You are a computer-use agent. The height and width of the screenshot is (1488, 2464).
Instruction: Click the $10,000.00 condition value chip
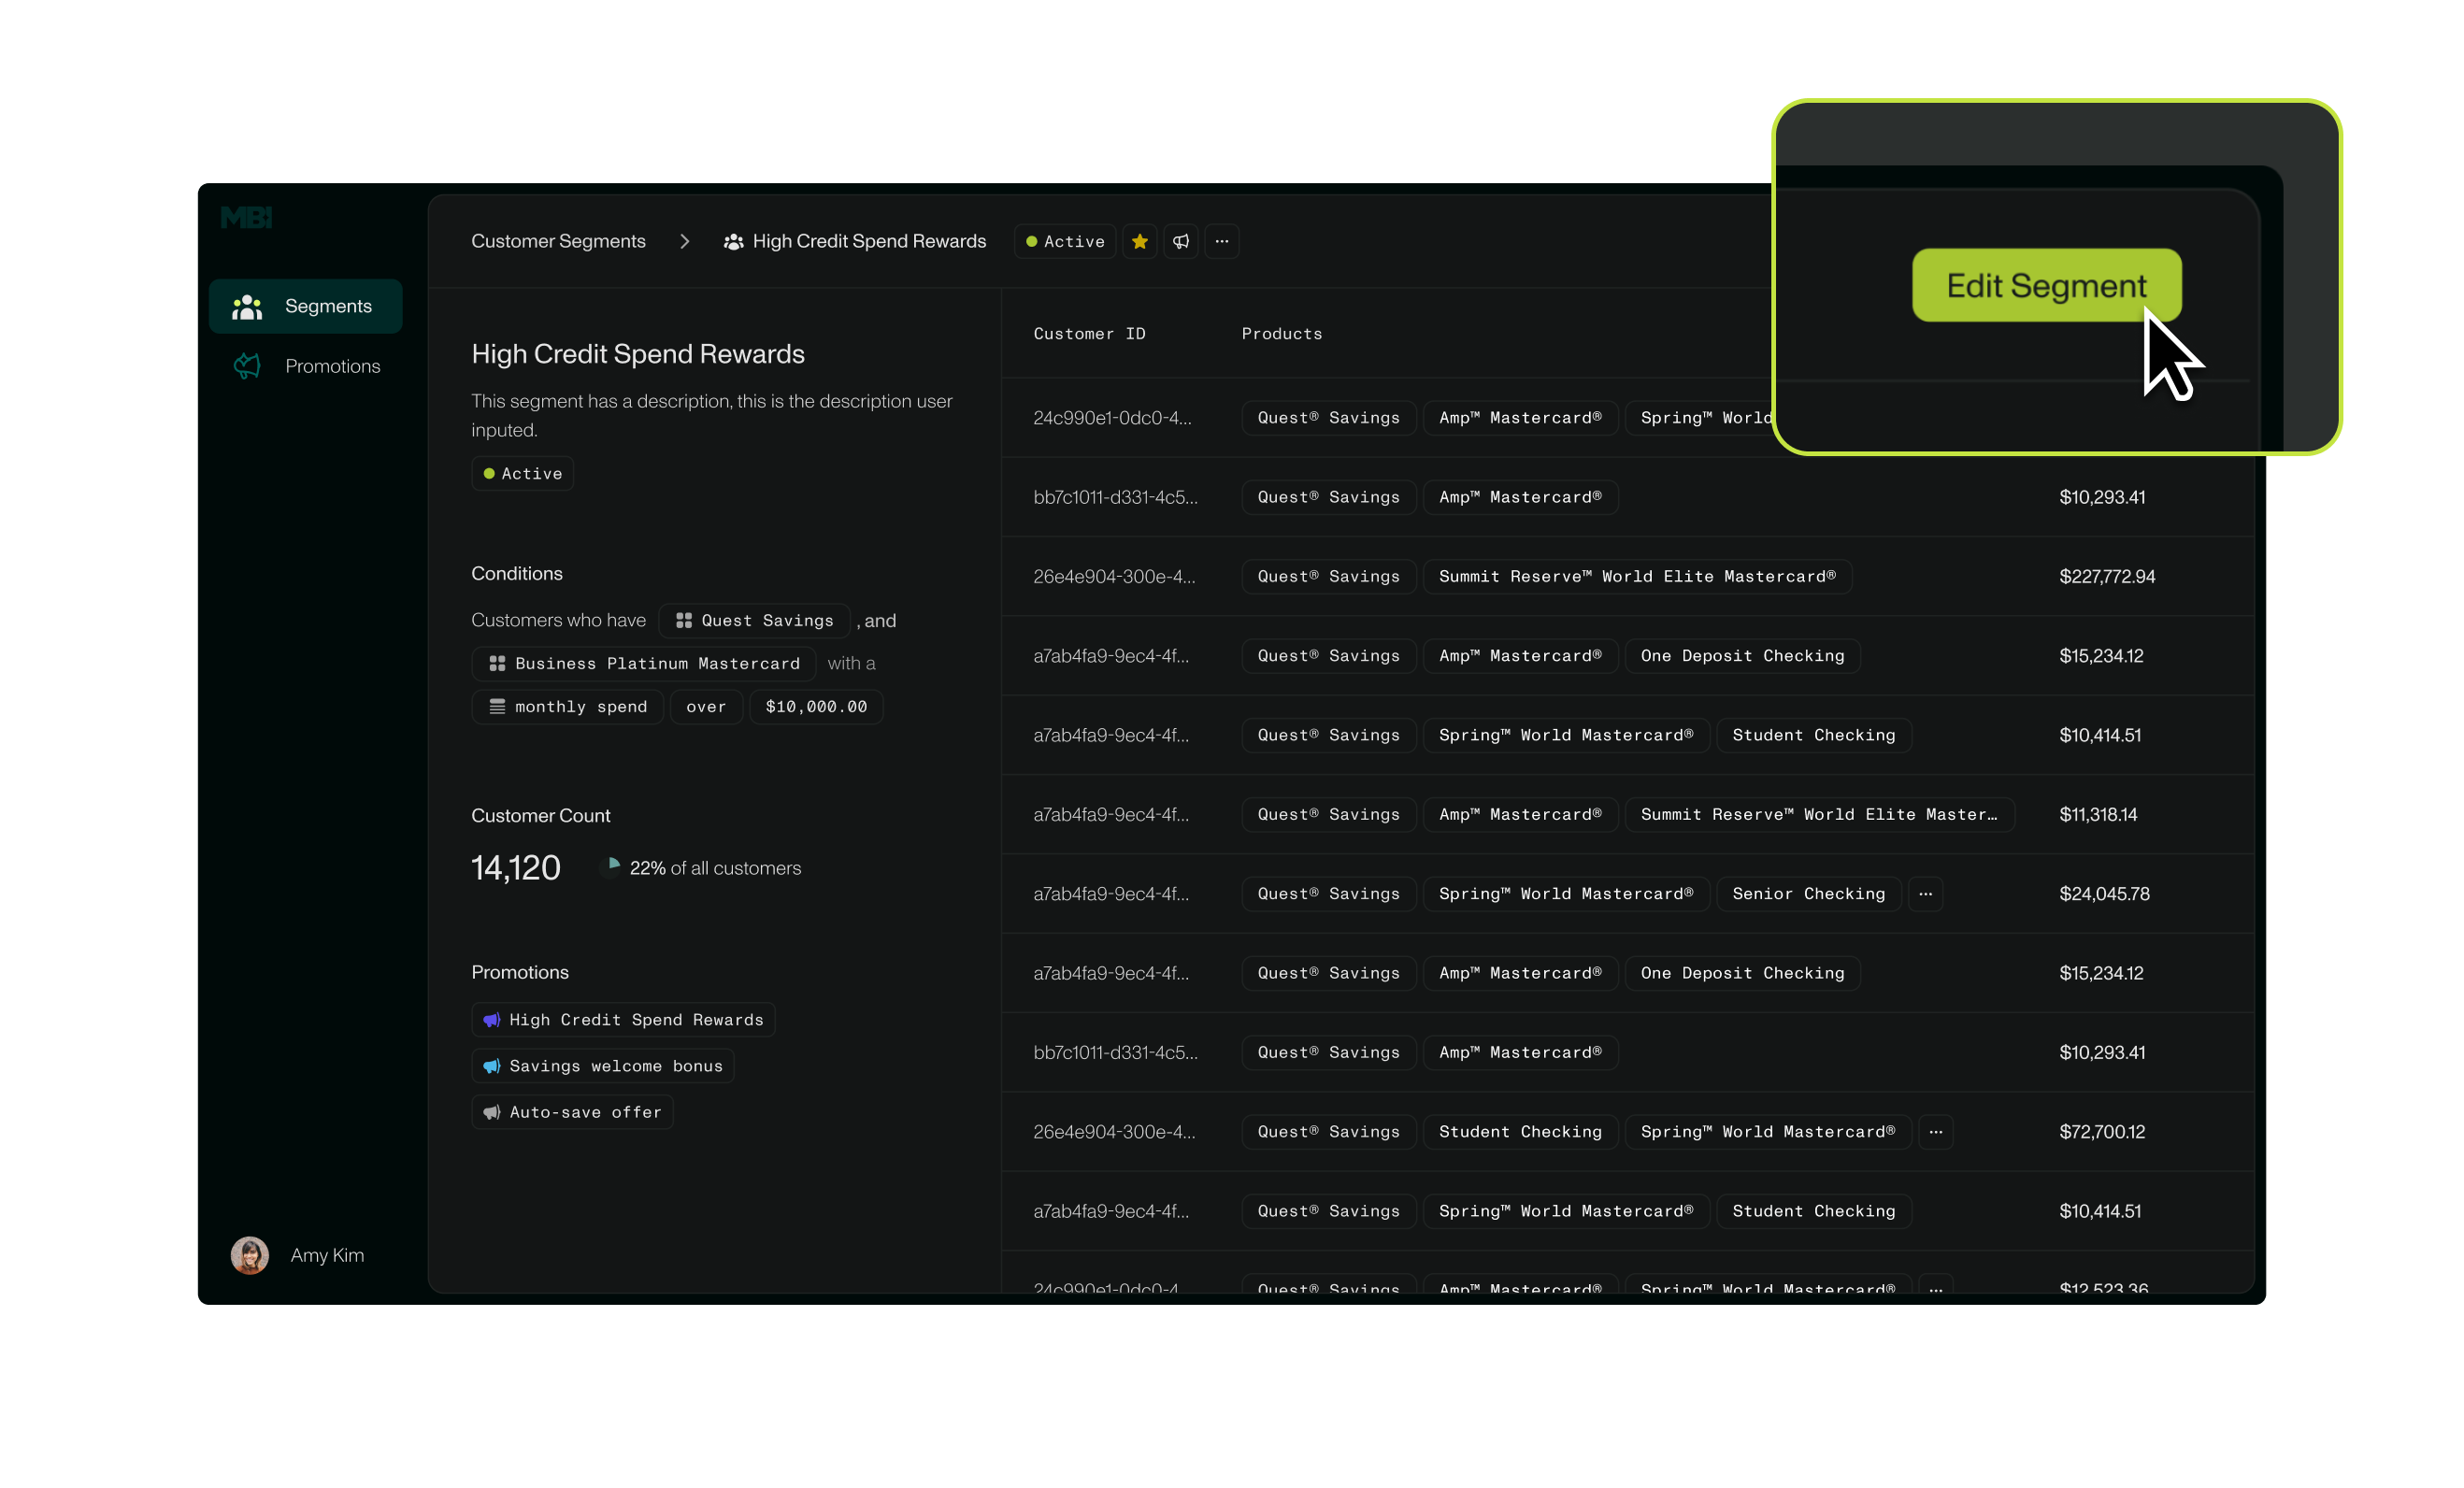click(816, 707)
